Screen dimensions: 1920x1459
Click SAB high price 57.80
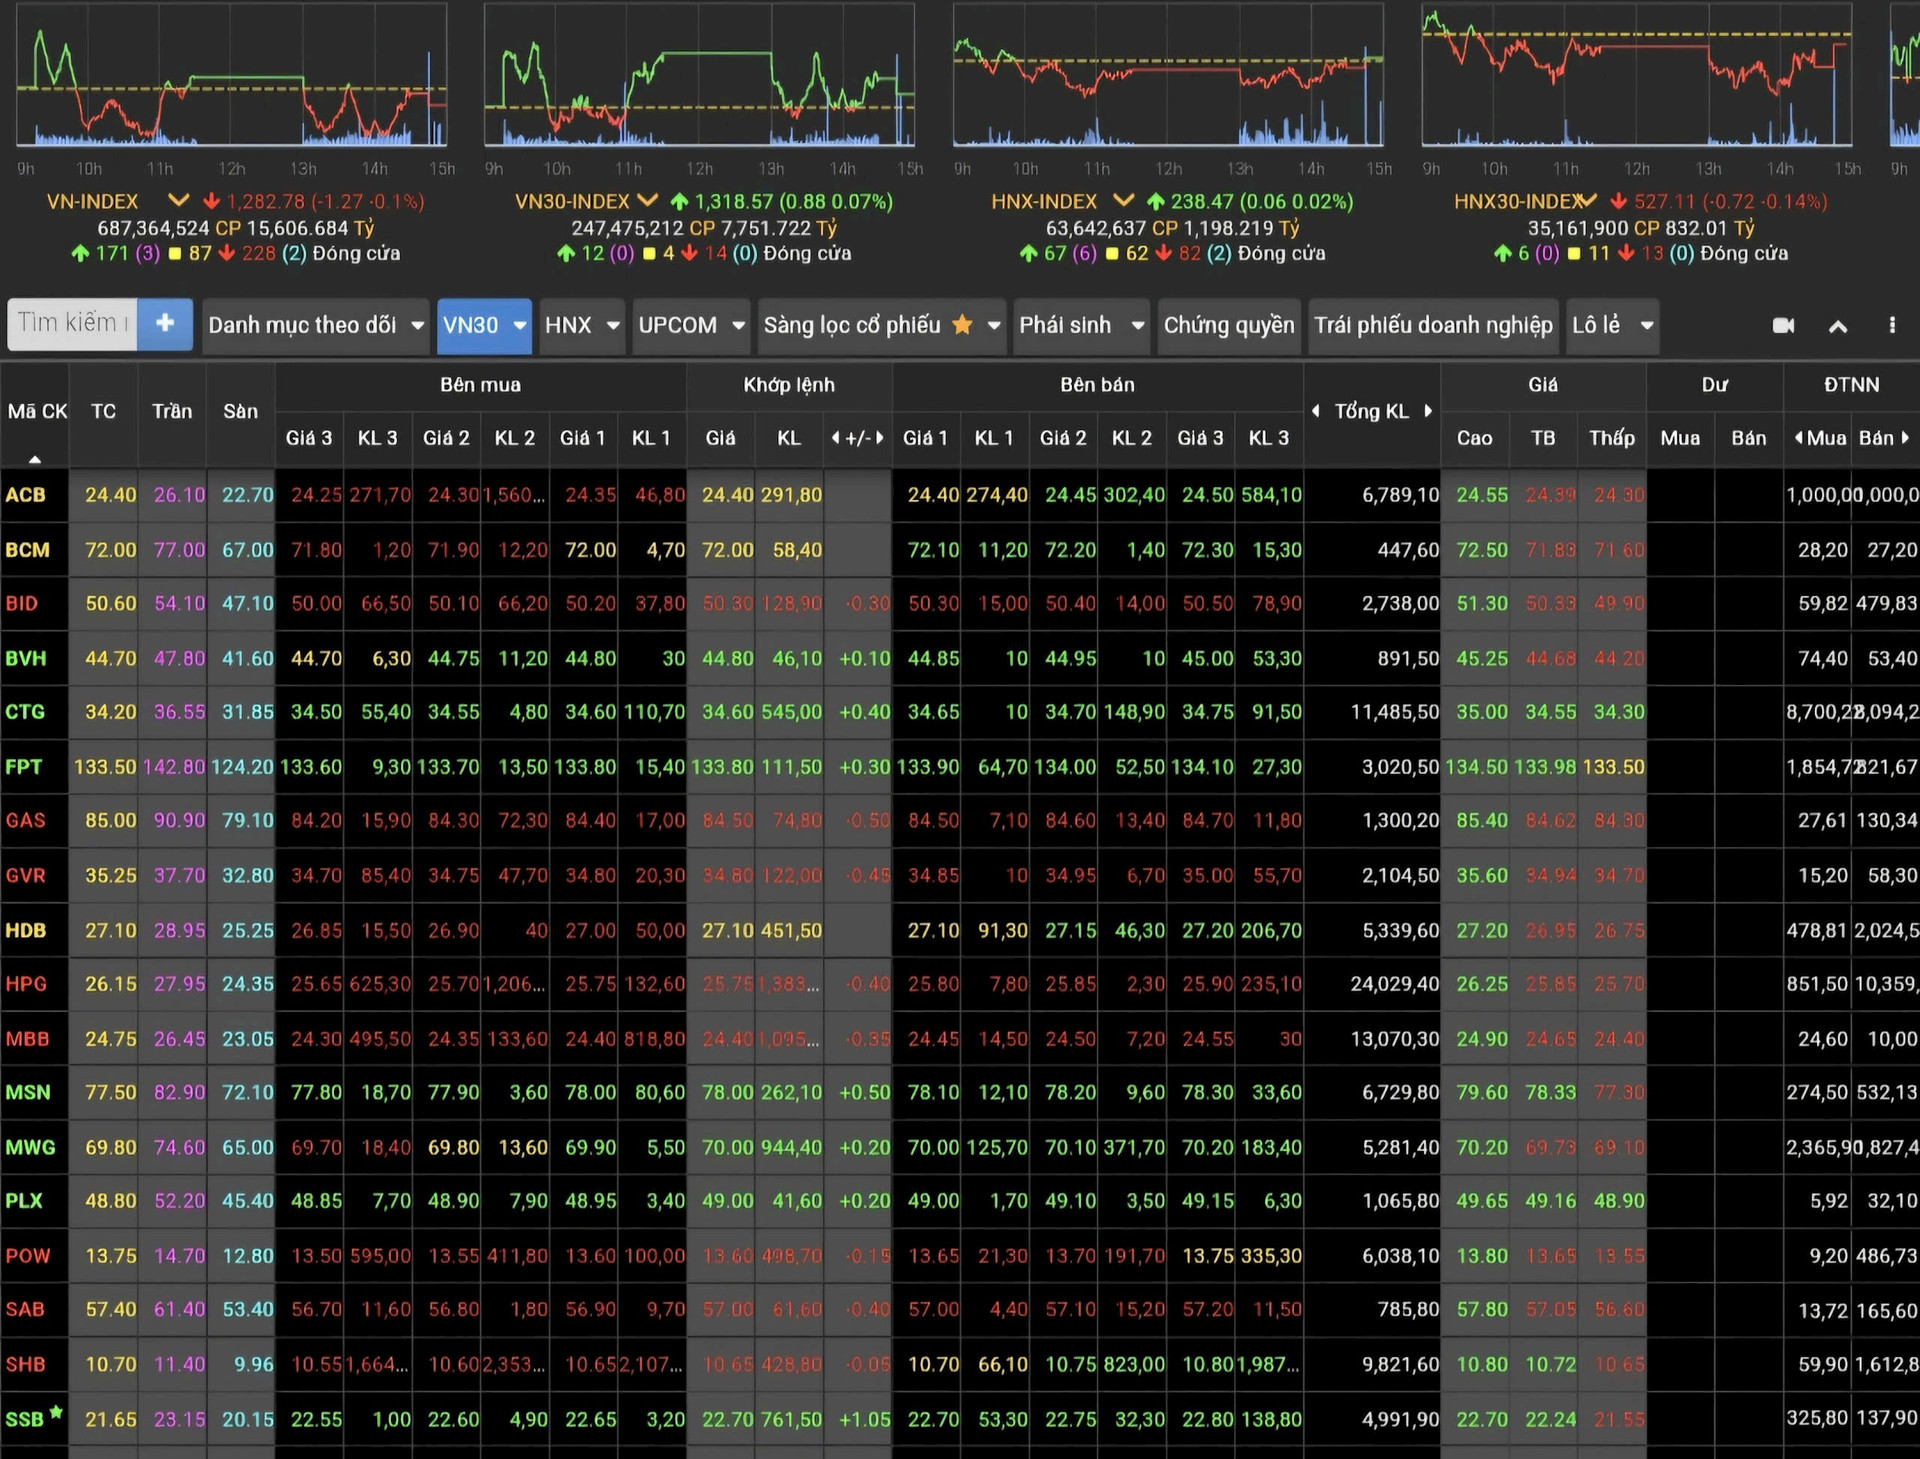pyautogui.click(x=1481, y=1310)
